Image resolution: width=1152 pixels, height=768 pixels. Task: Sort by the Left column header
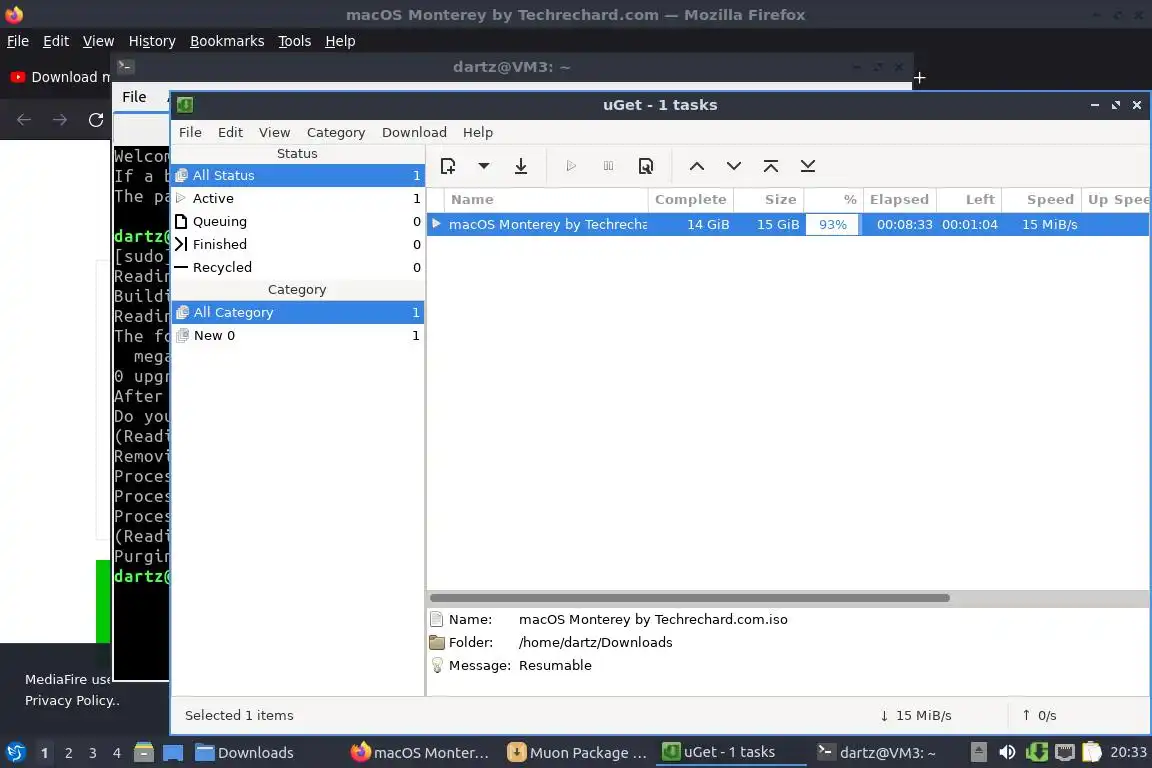[970, 199]
